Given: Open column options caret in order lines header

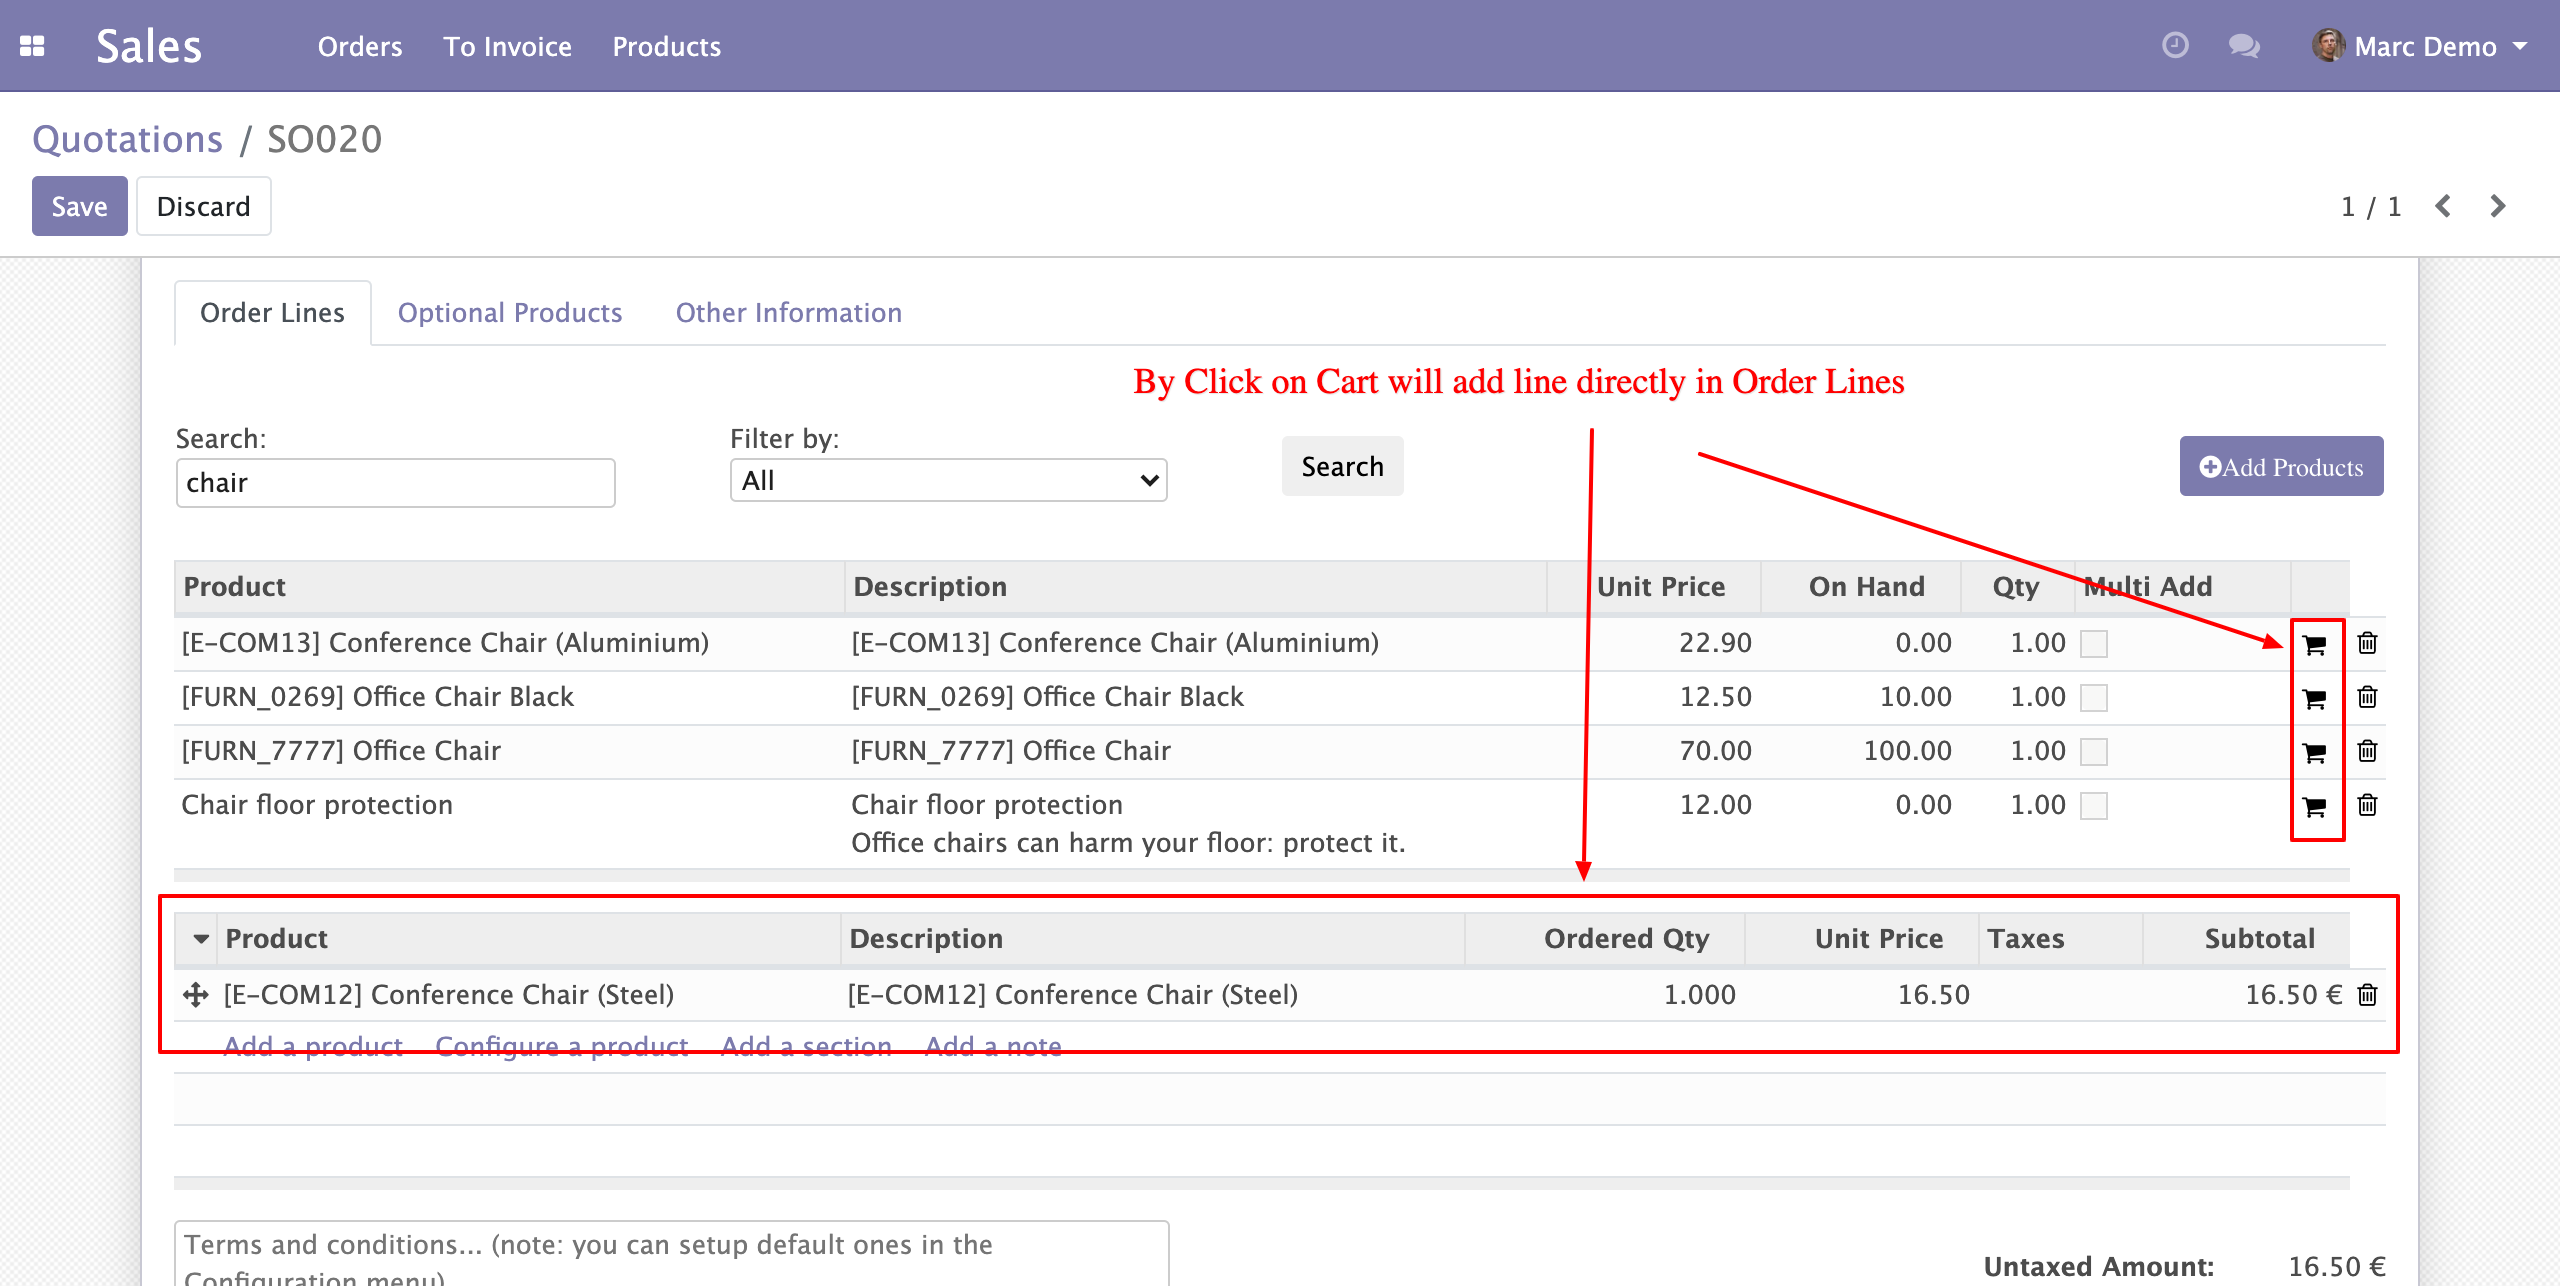Looking at the screenshot, I should [x=201, y=939].
